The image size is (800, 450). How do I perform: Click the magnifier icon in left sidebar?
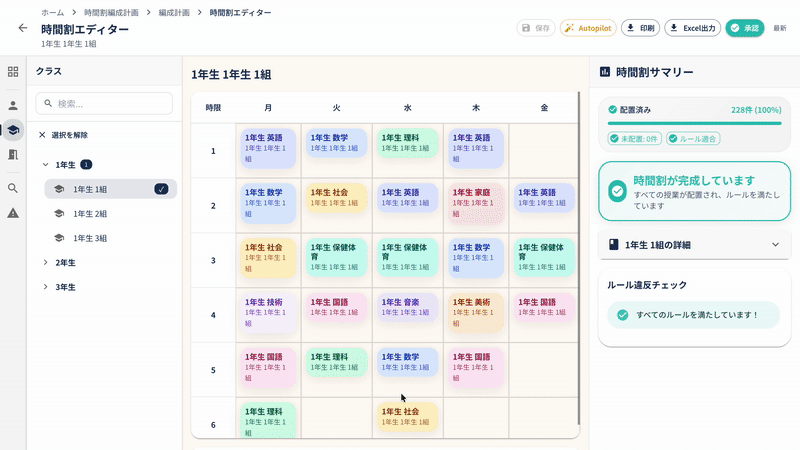tap(13, 188)
